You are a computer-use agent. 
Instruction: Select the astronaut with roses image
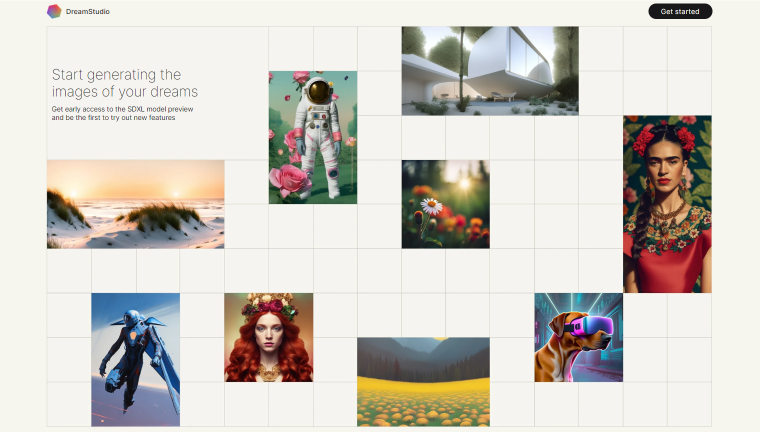(313, 137)
